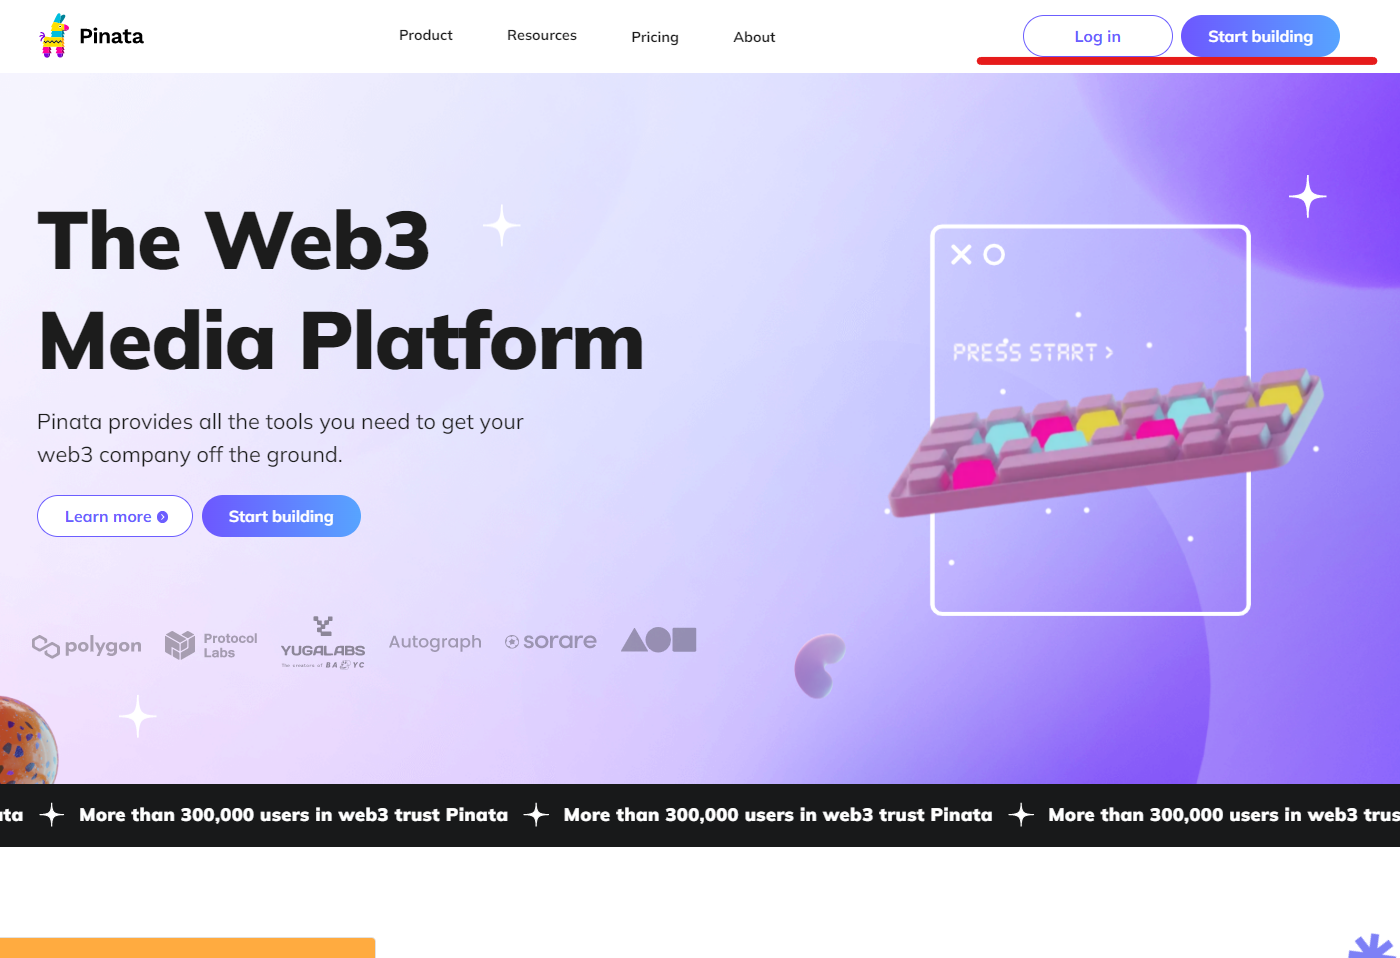
Task: Click the Polygon partner logo
Action: (x=87, y=646)
